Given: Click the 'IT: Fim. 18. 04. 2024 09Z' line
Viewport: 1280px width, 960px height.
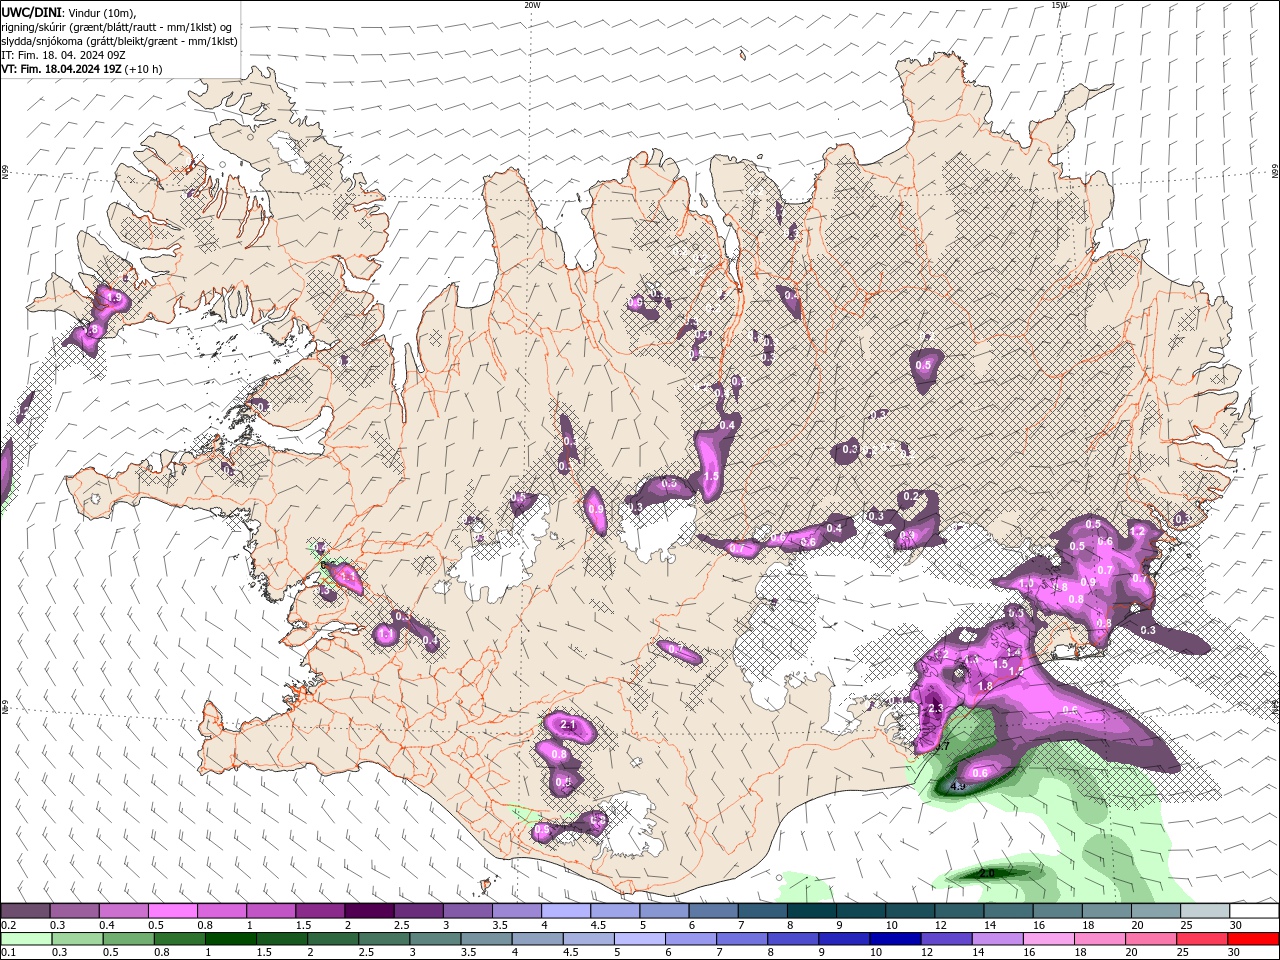Looking at the screenshot, I should coord(63,55).
